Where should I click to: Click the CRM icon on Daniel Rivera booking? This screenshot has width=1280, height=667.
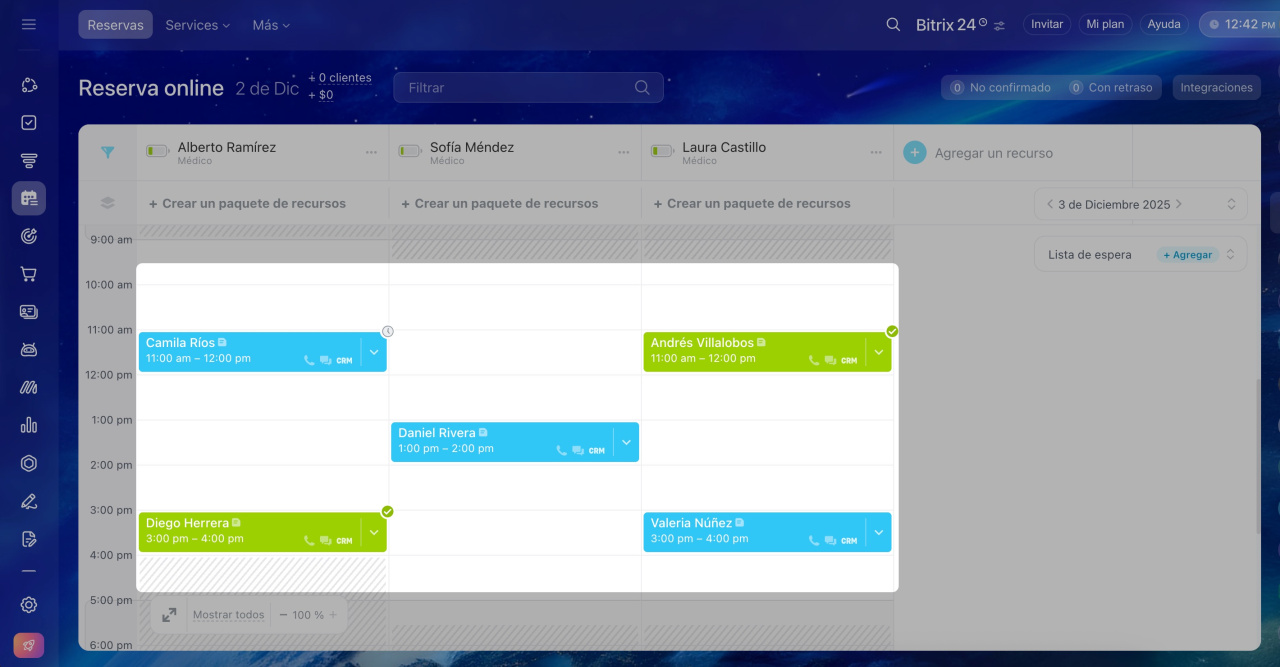(x=597, y=451)
